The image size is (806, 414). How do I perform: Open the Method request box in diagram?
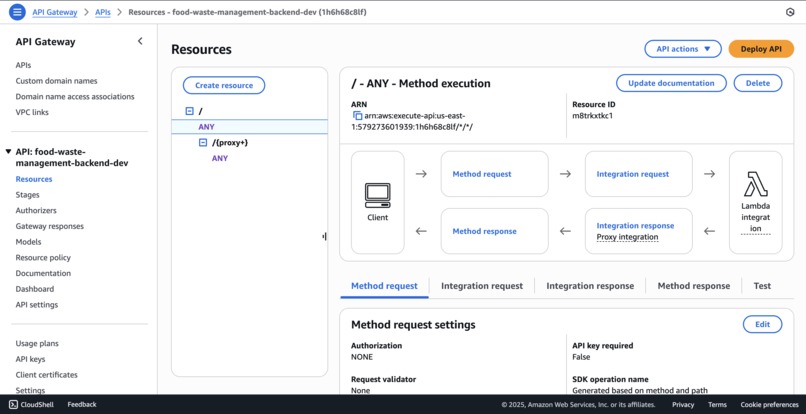[x=494, y=174]
